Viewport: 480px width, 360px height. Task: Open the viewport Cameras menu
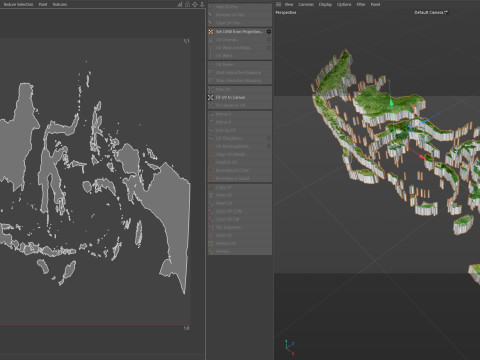[306, 4]
